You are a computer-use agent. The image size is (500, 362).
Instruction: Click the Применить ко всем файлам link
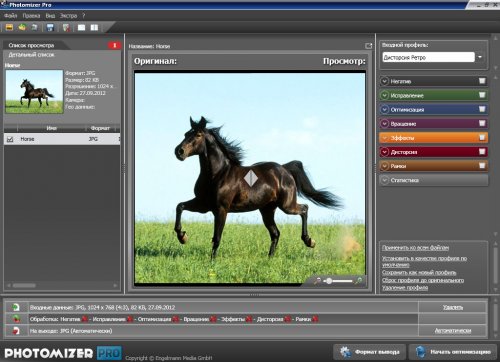(x=415, y=248)
